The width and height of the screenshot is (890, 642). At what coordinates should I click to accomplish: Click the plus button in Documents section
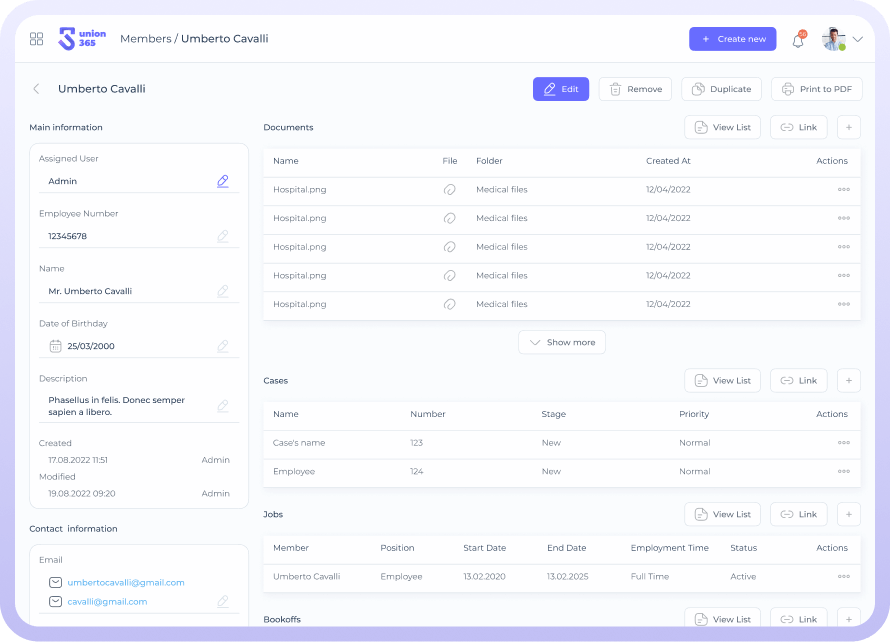(848, 127)
